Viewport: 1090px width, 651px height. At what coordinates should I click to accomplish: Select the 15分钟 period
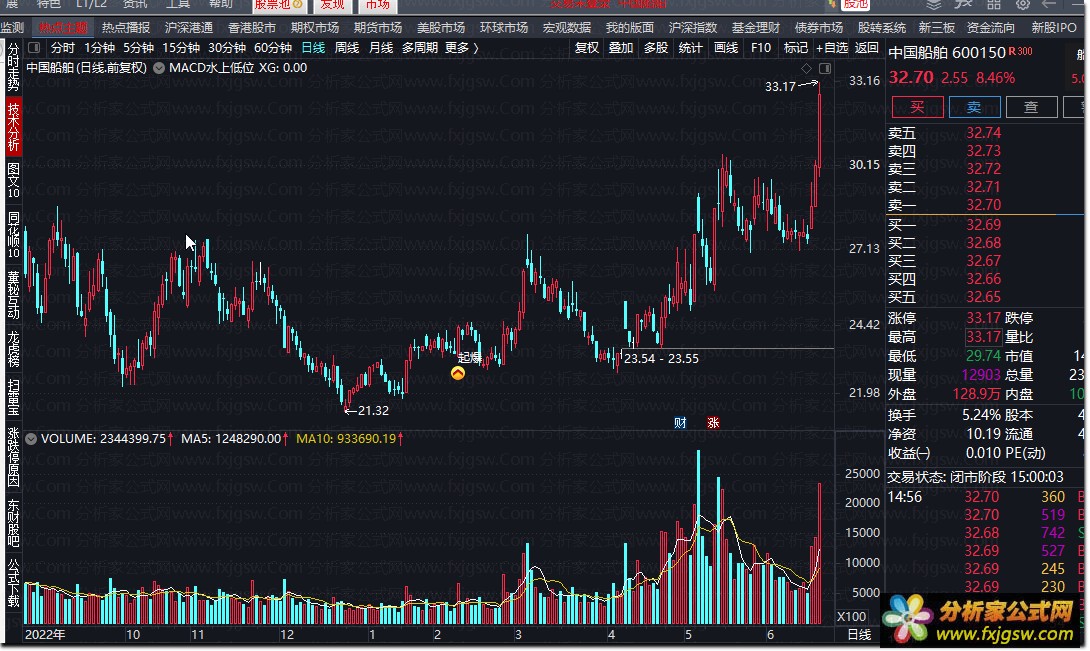pyautogui.click(x=181, y=48)
